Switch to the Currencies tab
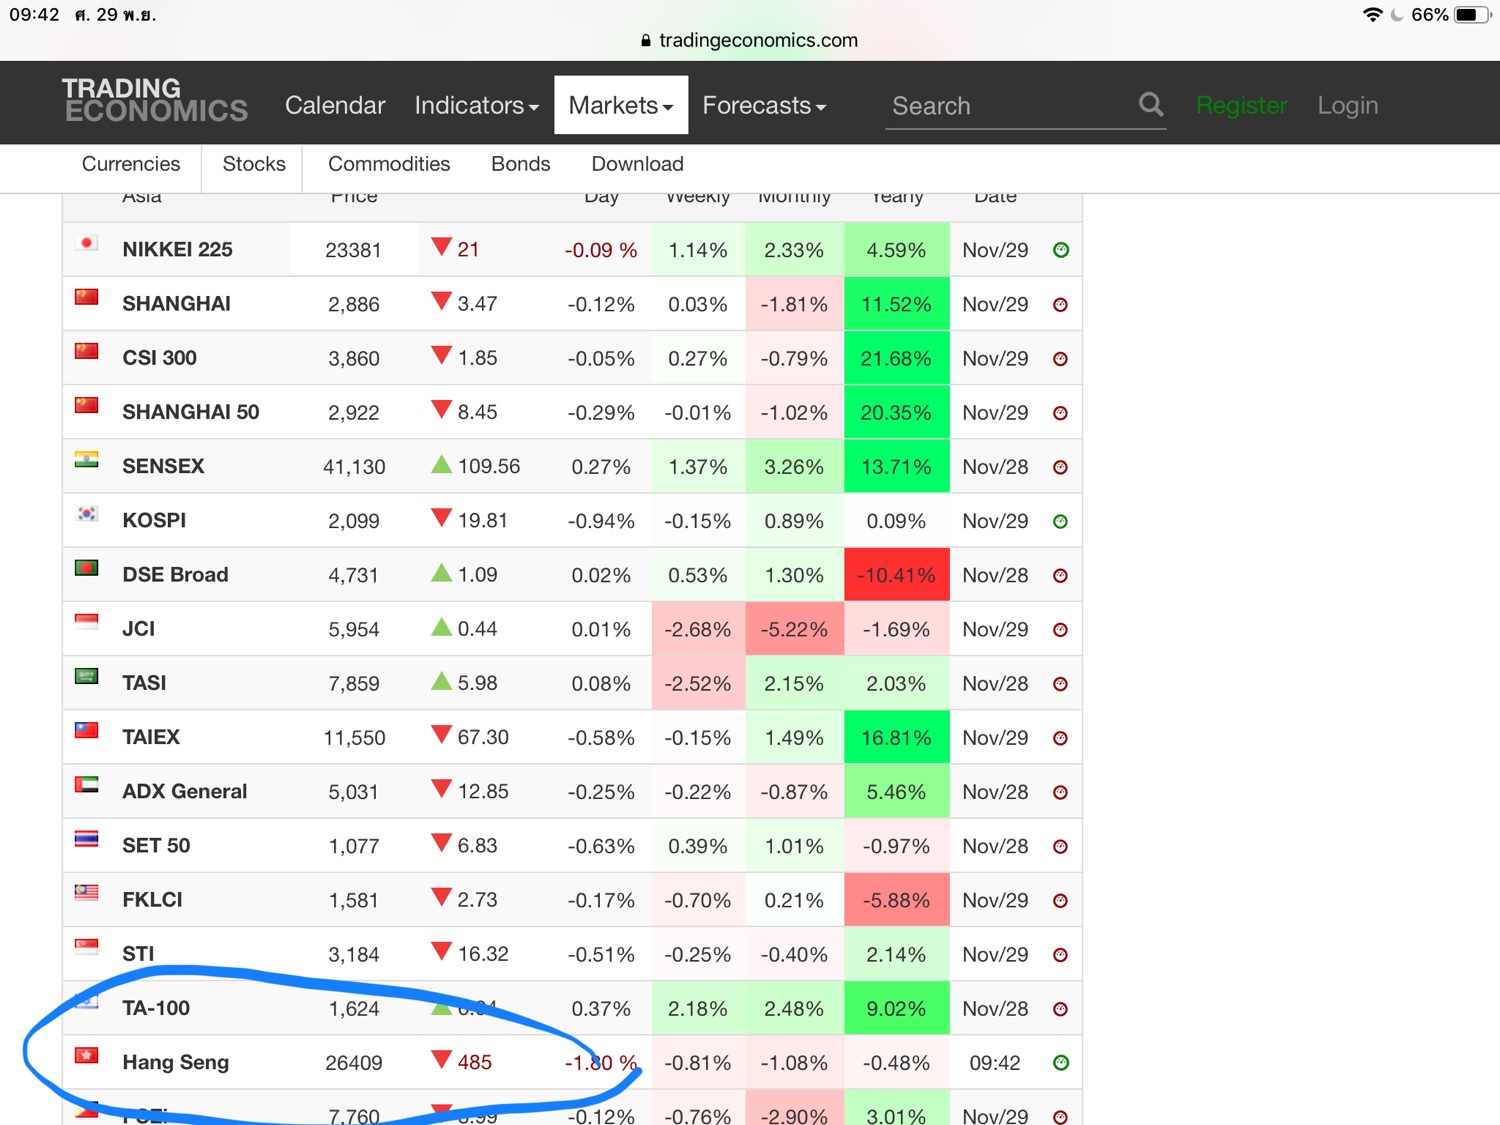 click(131, 164)
